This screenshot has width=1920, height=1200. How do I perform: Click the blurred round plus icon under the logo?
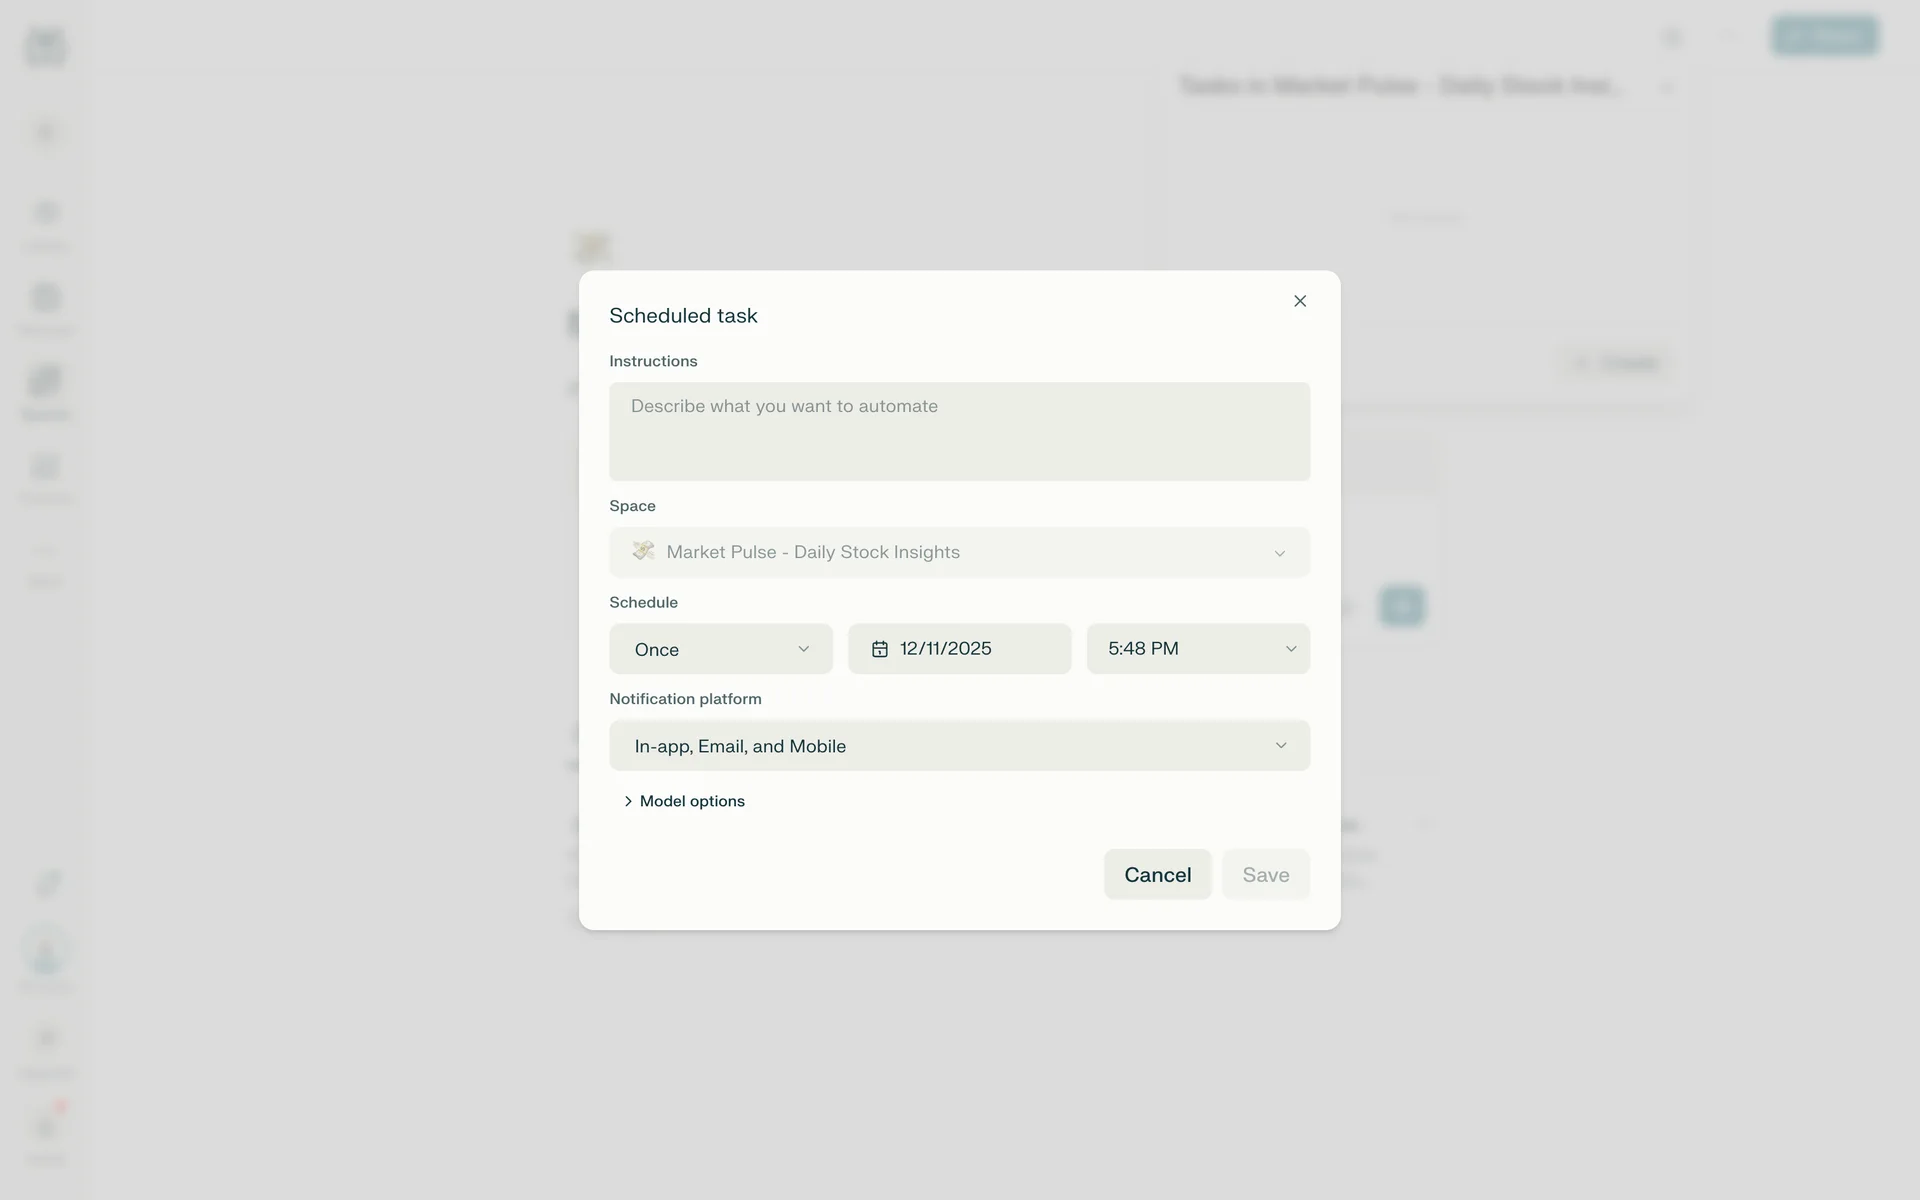pos(46,133)
